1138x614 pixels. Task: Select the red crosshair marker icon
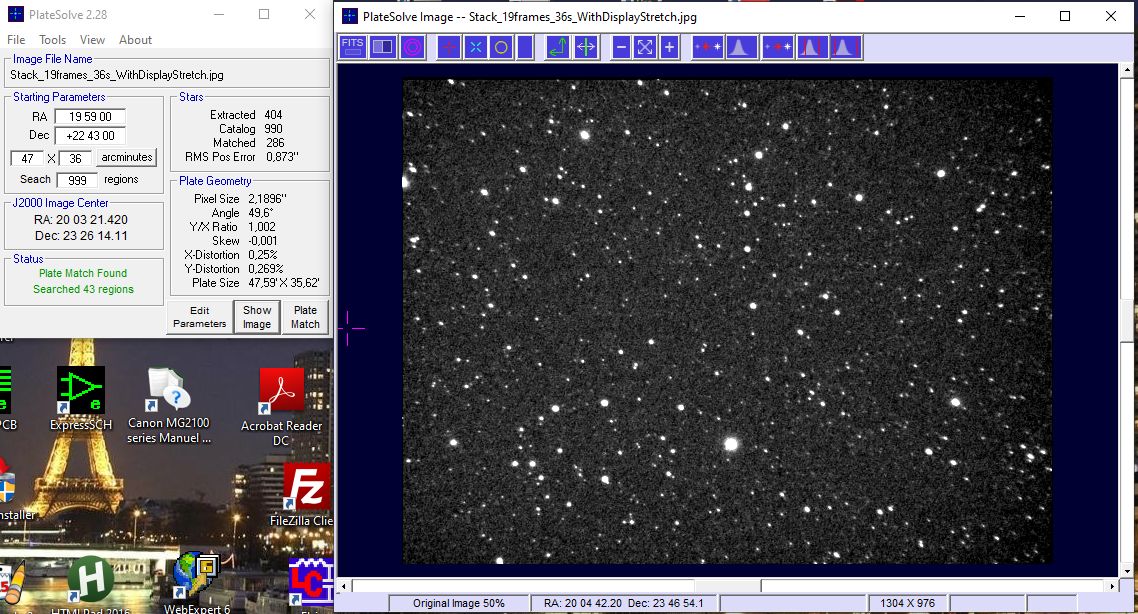pyautogui.click(x=449, y=47)
